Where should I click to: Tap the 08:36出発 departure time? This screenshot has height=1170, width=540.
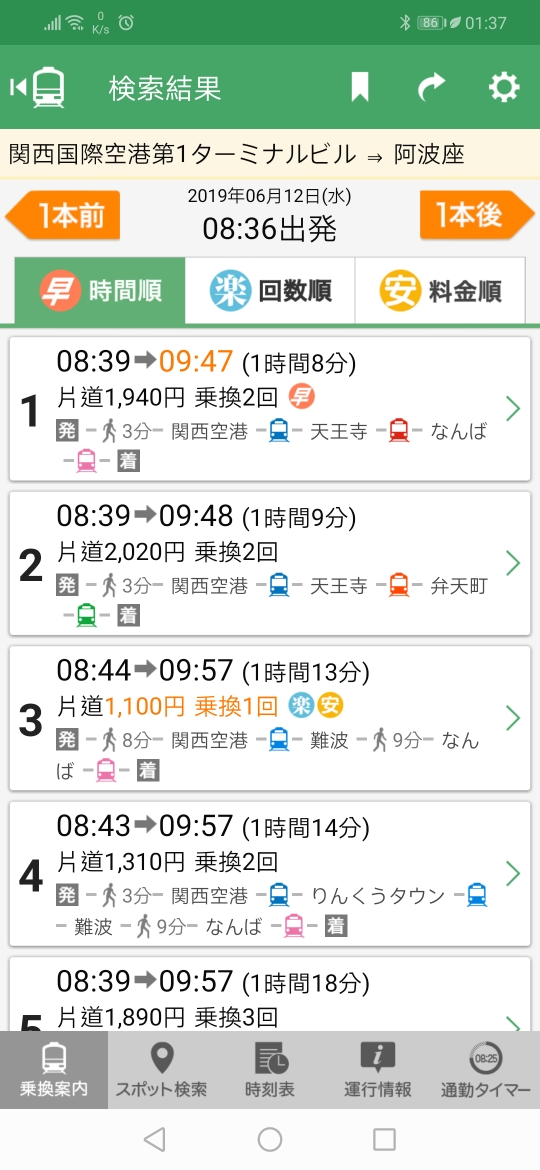[269, 229]
